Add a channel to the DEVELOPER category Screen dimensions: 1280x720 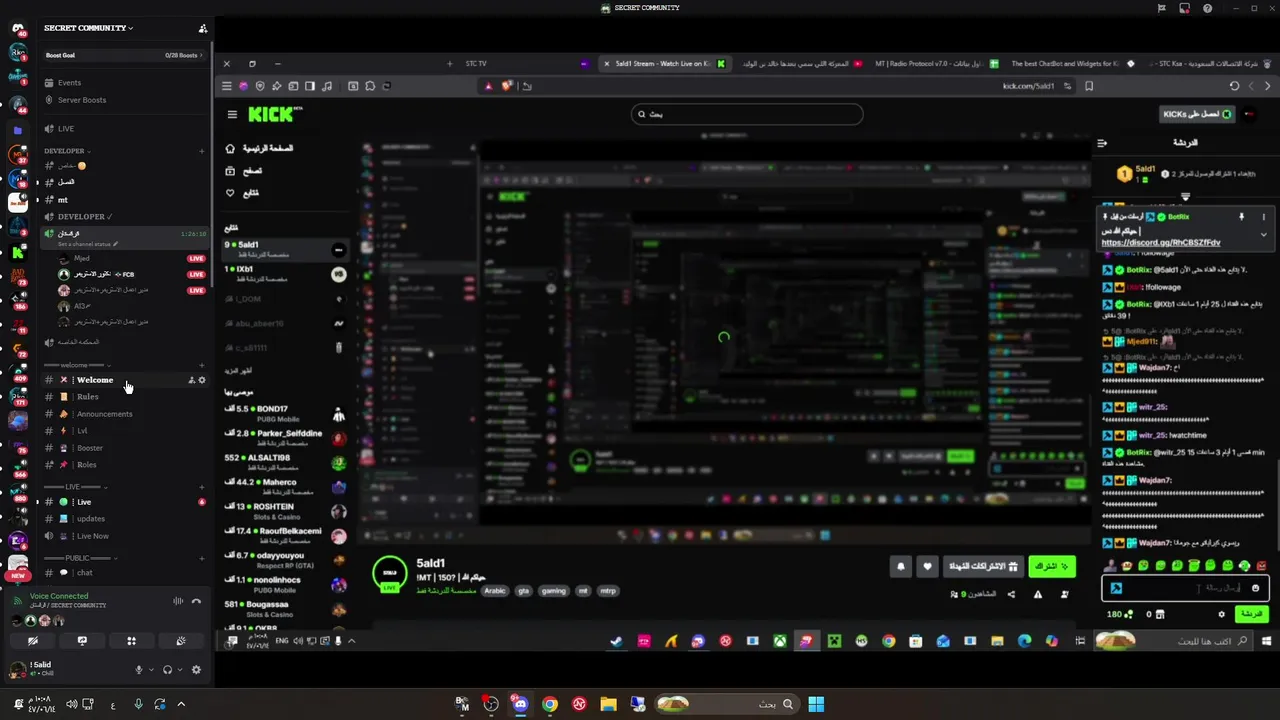point(202,151)
